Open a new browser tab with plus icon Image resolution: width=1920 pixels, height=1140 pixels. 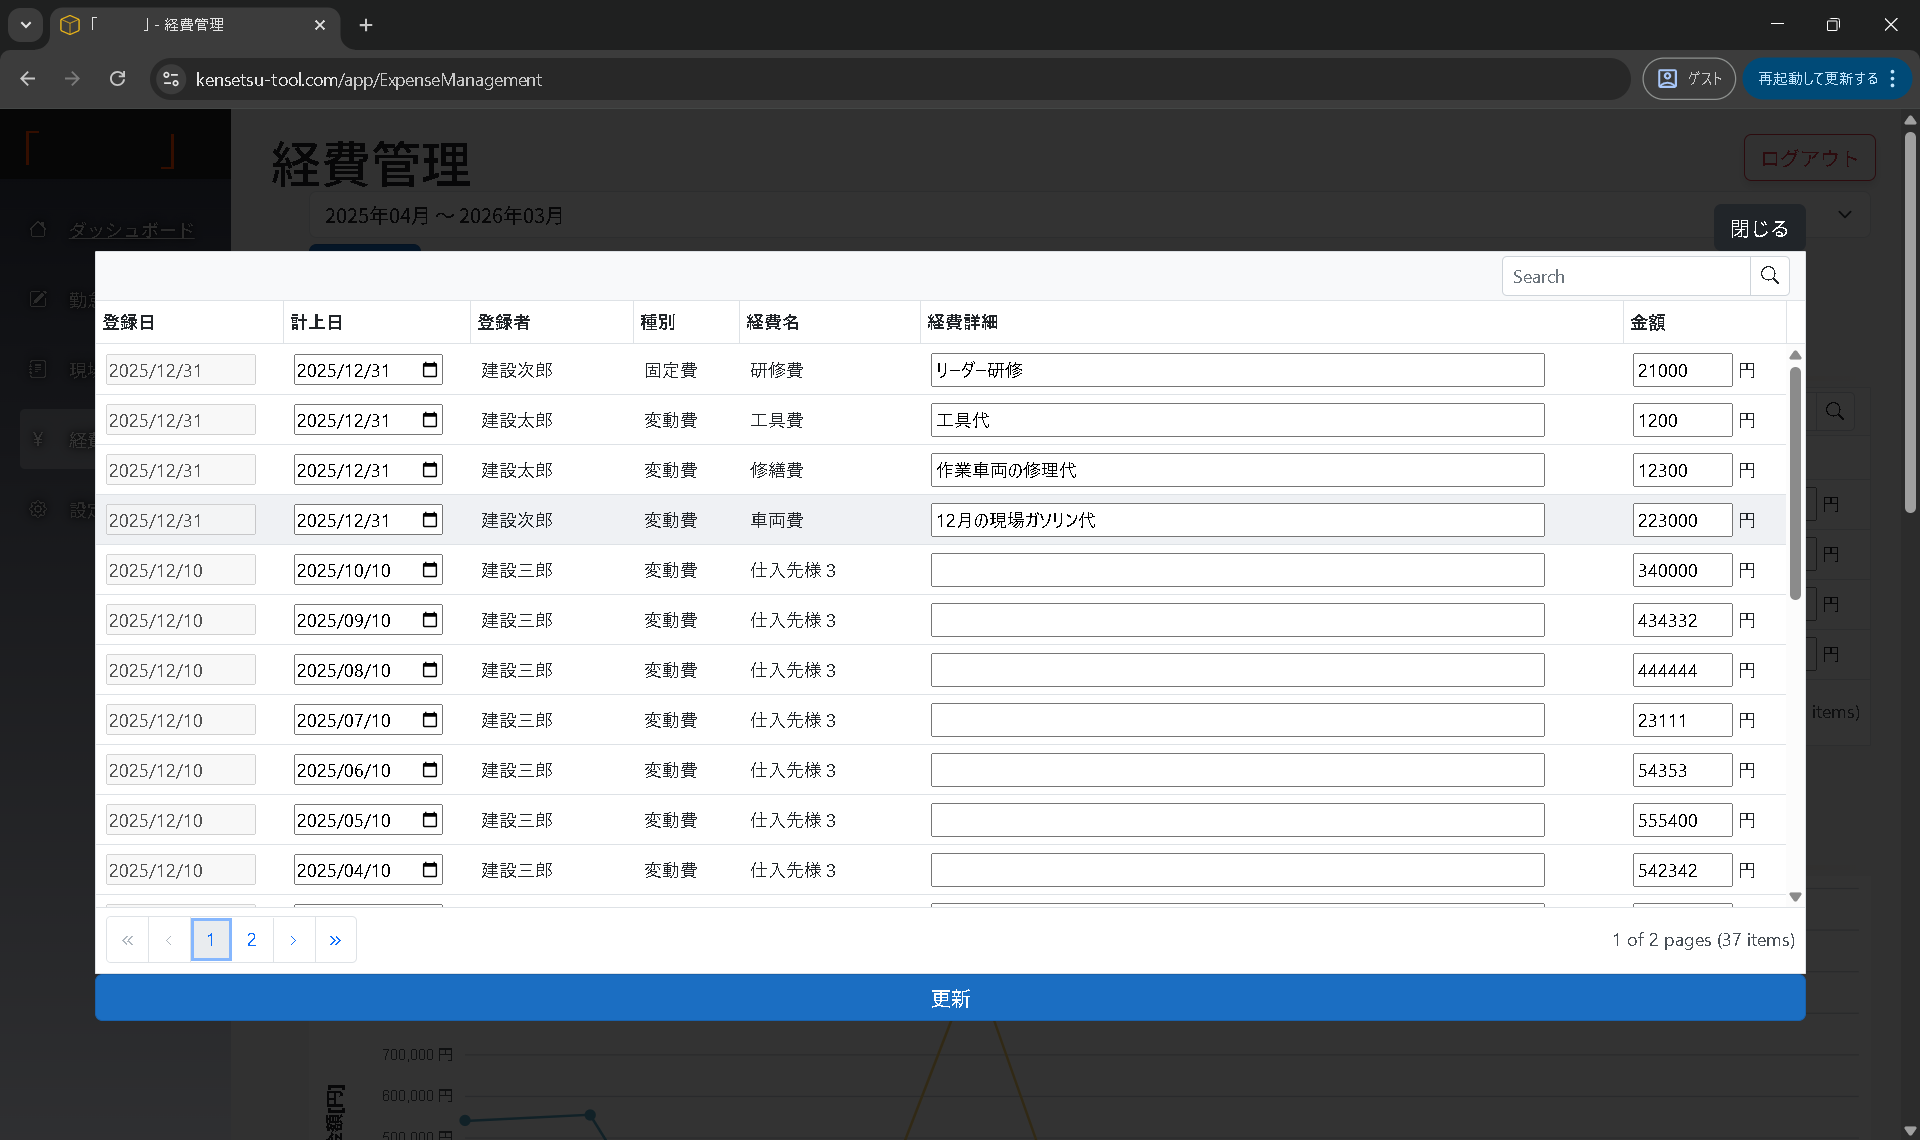point(366,25)
